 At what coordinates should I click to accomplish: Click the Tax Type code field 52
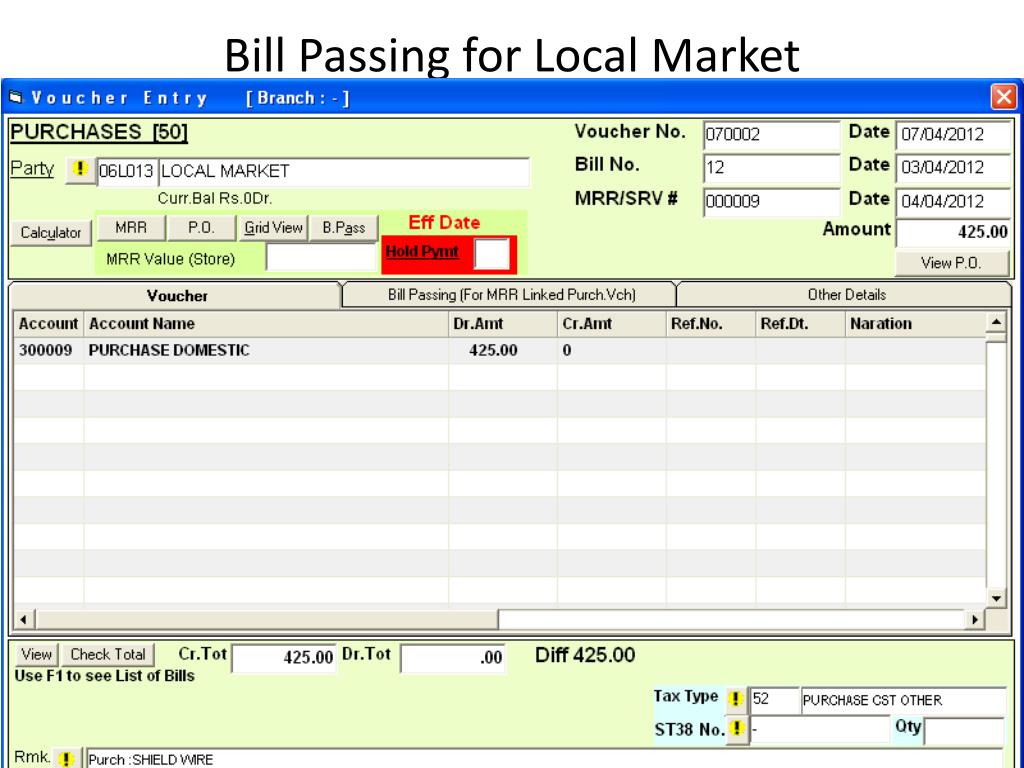(775, 700)
